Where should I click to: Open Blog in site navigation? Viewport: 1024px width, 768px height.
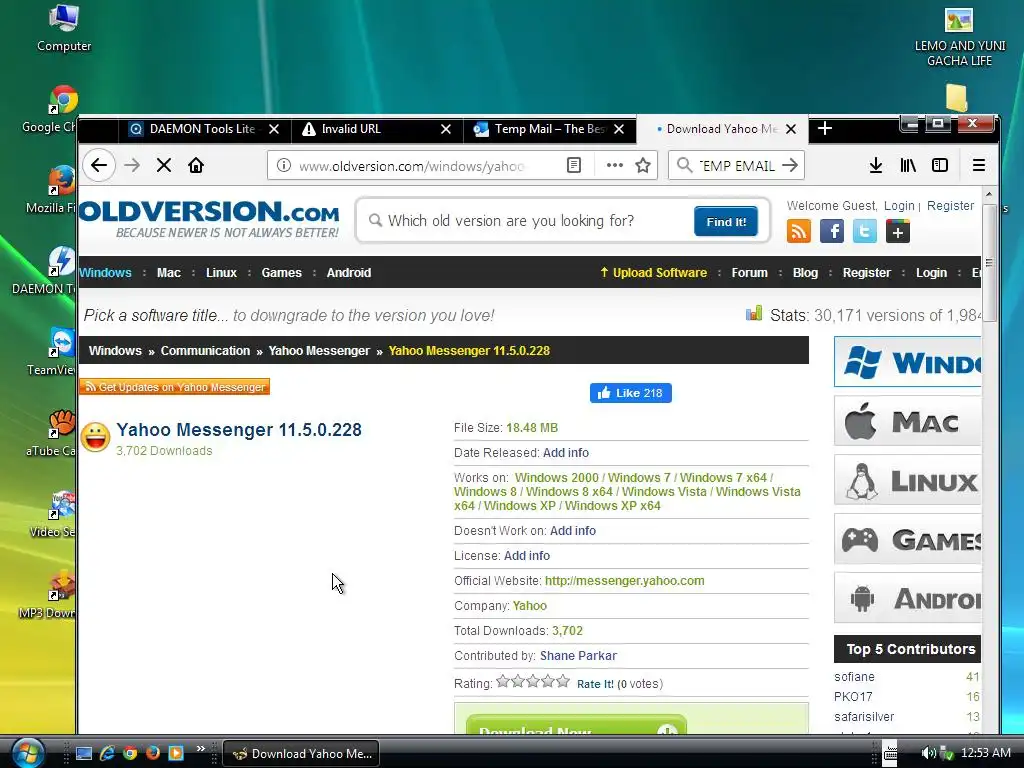pyautogui.click(x=805, y=272)
